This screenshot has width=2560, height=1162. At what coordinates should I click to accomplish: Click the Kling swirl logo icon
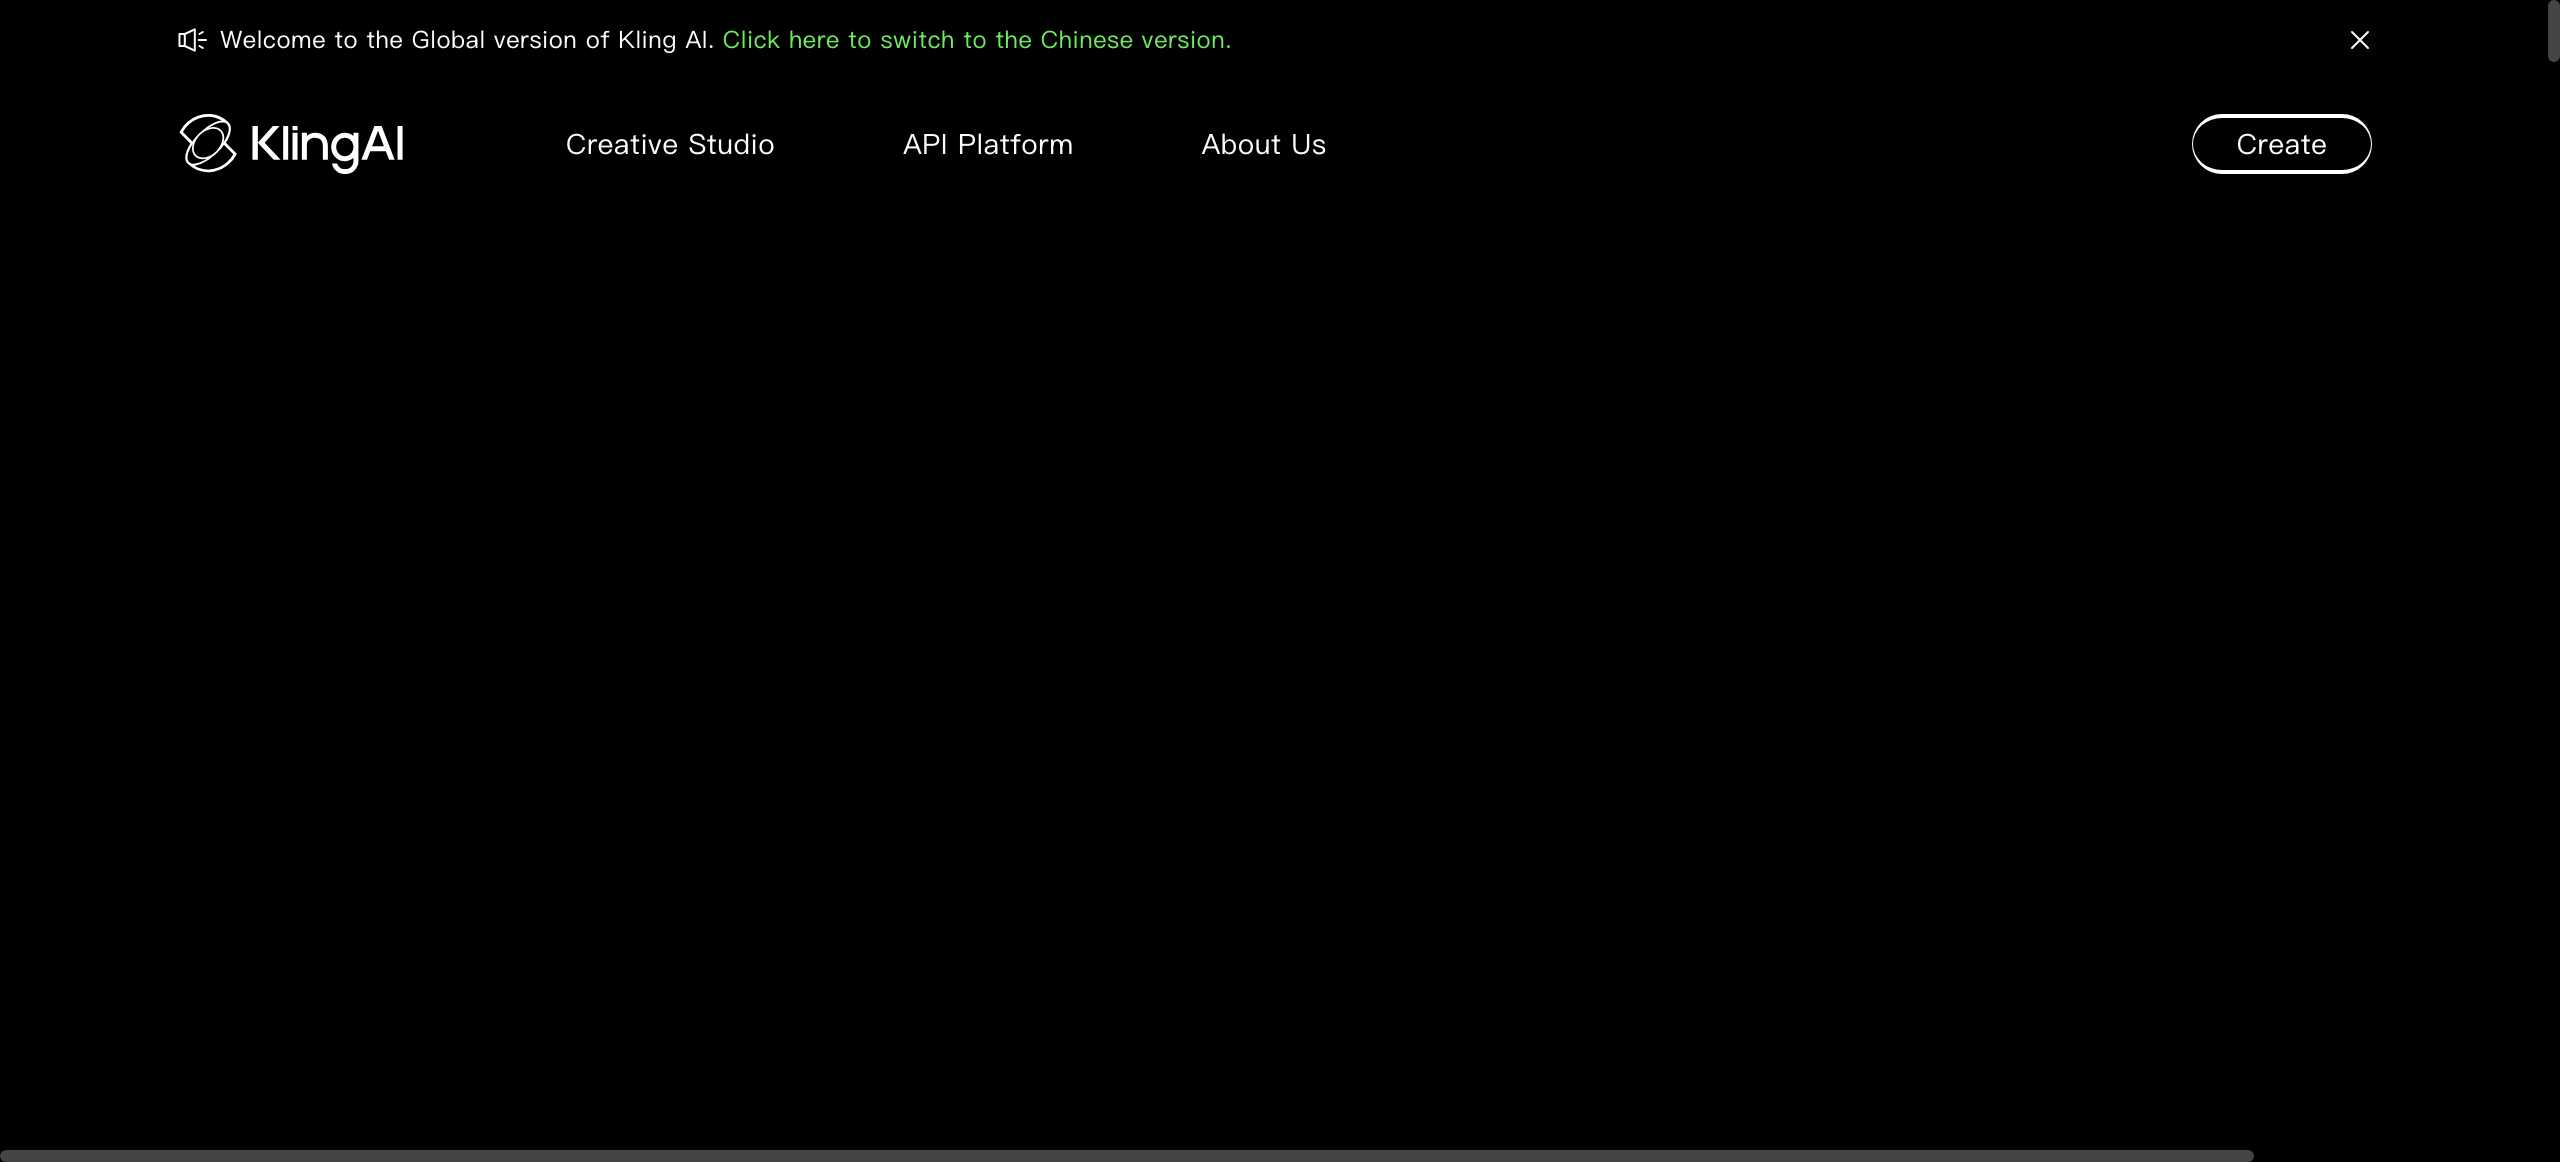pos(207,143)
